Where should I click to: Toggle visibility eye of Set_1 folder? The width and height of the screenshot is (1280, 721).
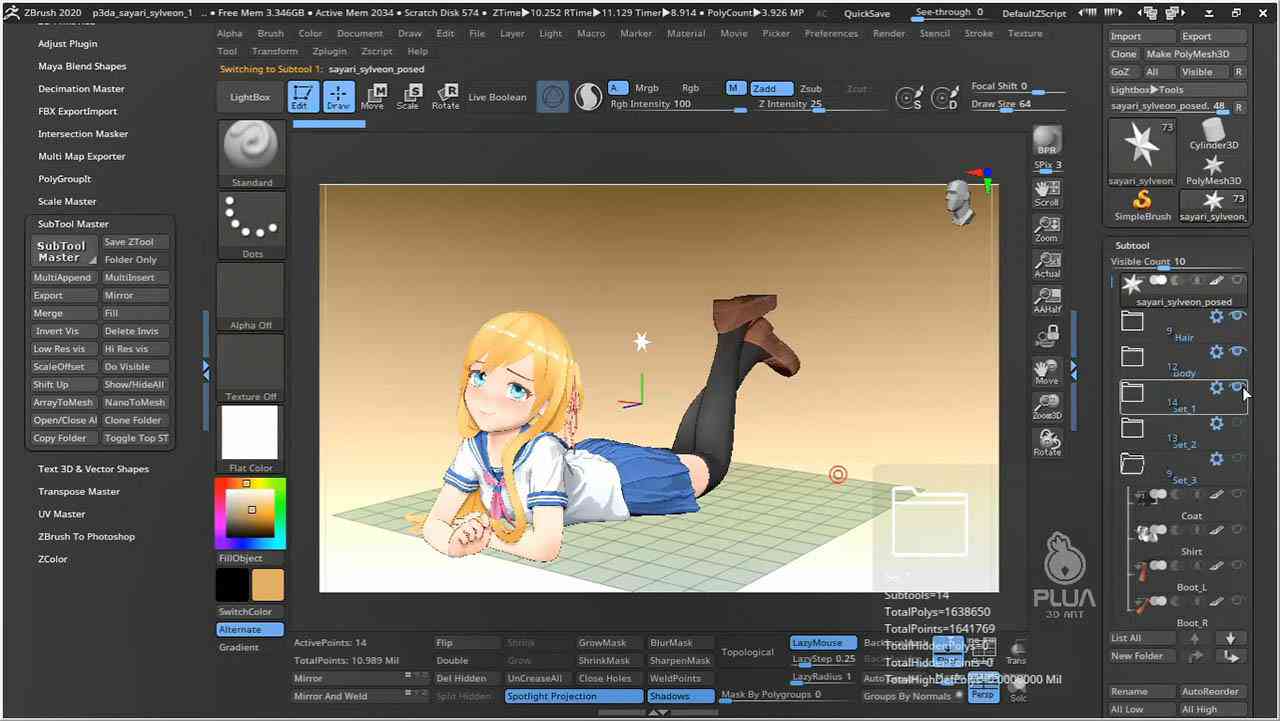(1237, 387)
